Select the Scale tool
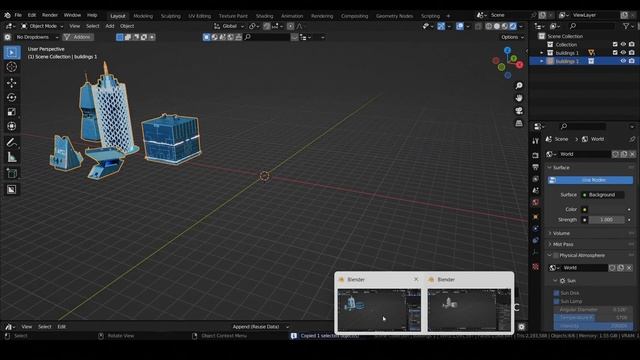This screenshot has width=640, height=360. click(x=11, y=111)
